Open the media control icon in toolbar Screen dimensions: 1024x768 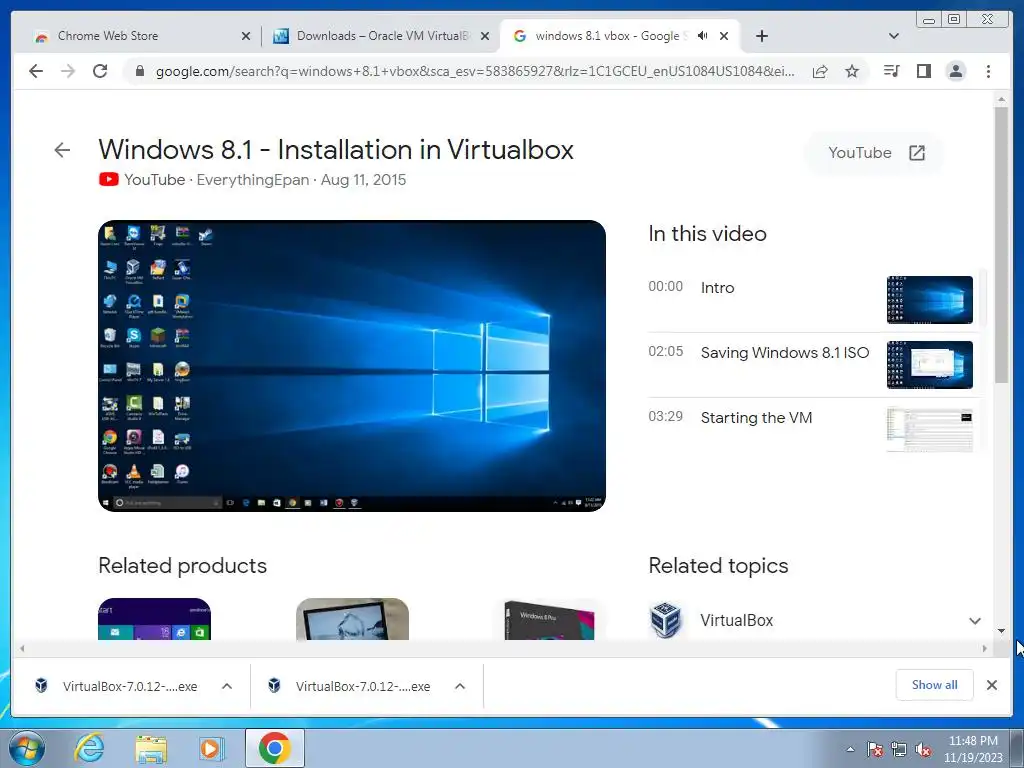click(891, 71)
